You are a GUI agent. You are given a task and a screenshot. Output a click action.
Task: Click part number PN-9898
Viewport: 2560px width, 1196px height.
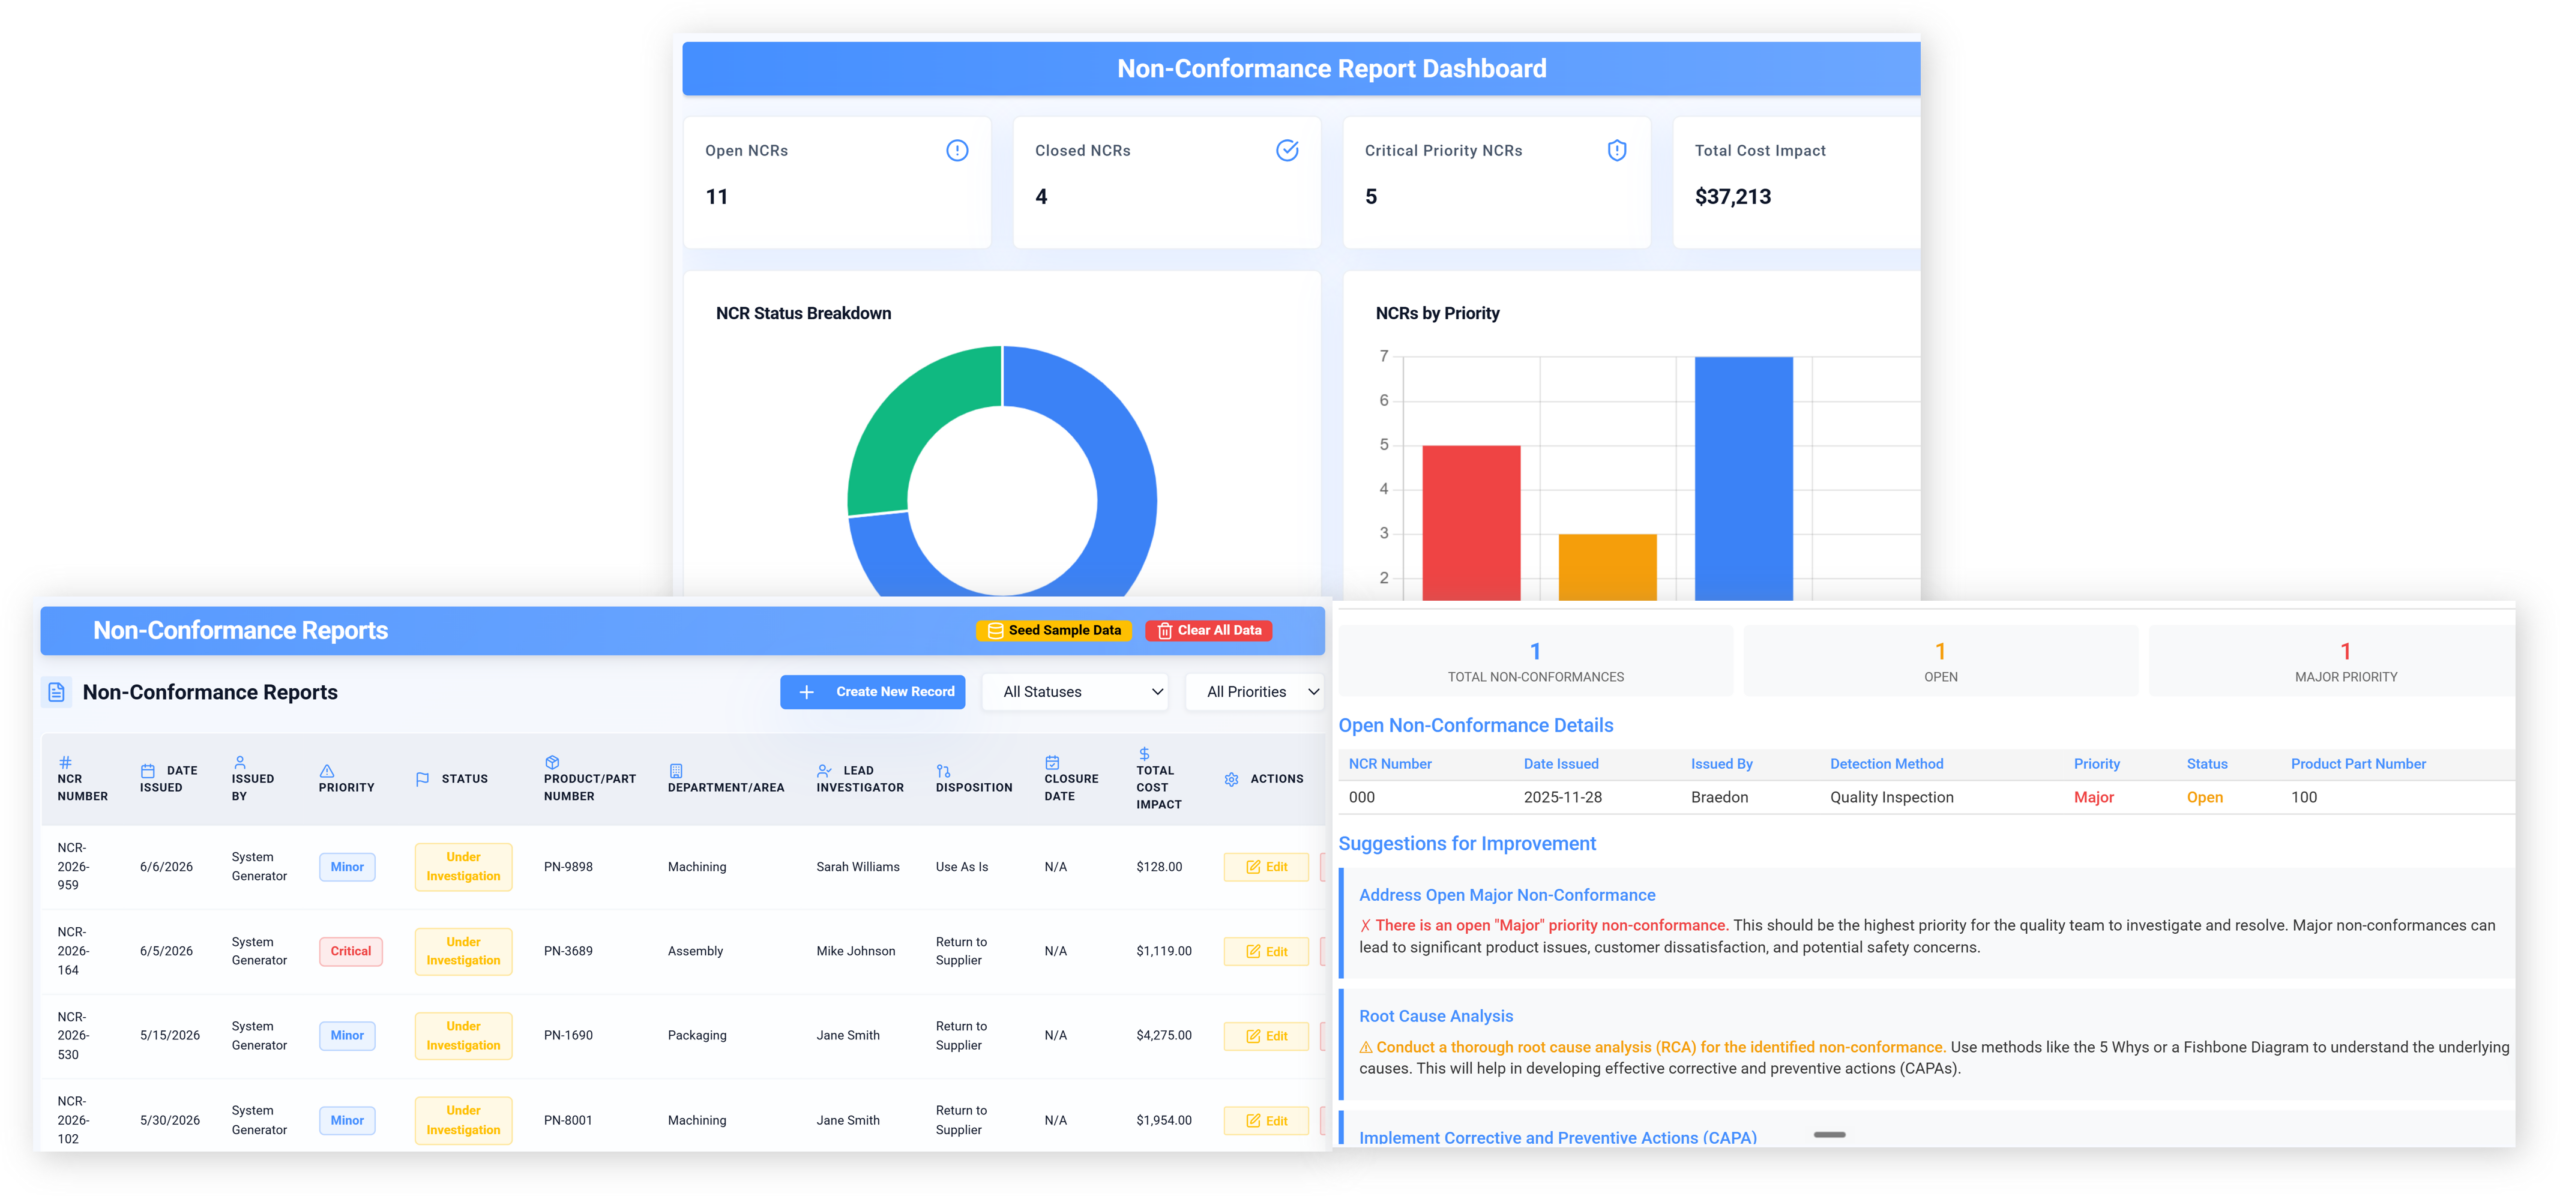(568, 867)
